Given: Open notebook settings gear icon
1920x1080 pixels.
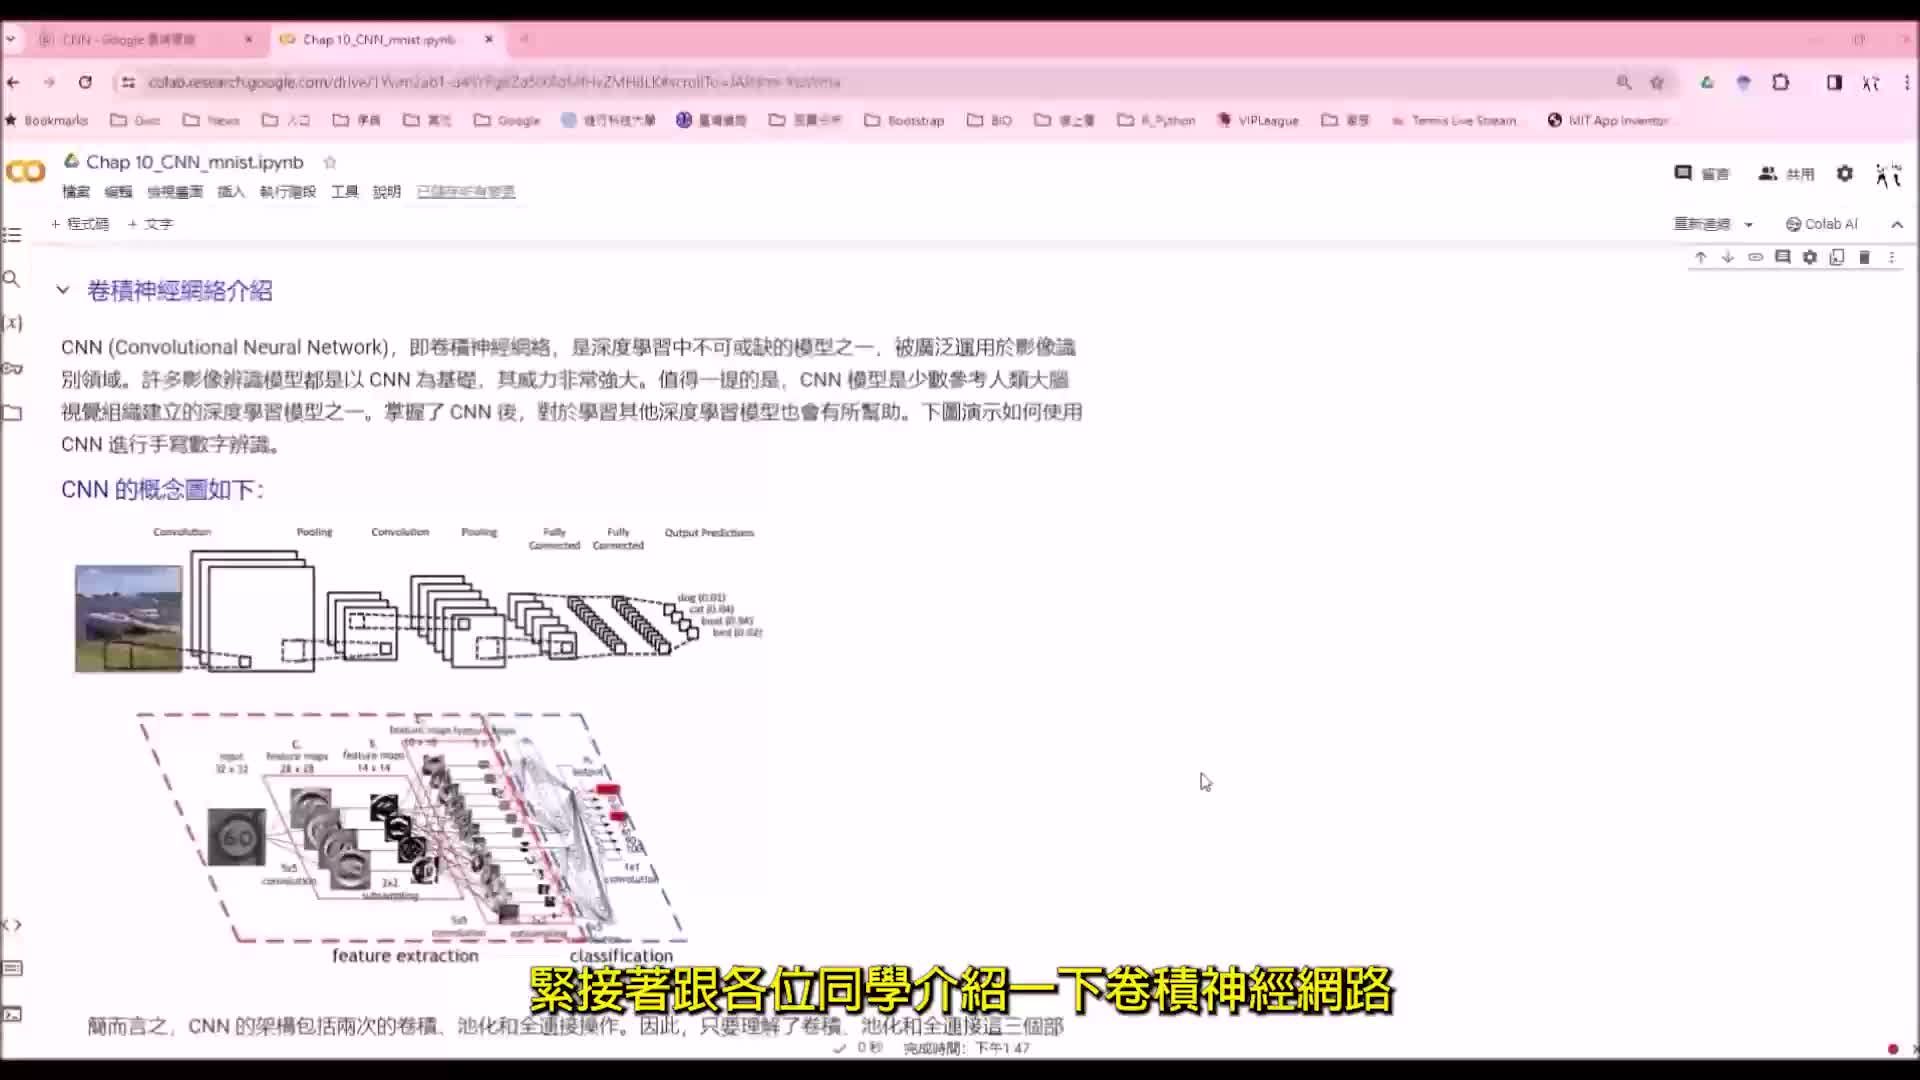Looking at the screenshot, I should (x=1809, y=257).
